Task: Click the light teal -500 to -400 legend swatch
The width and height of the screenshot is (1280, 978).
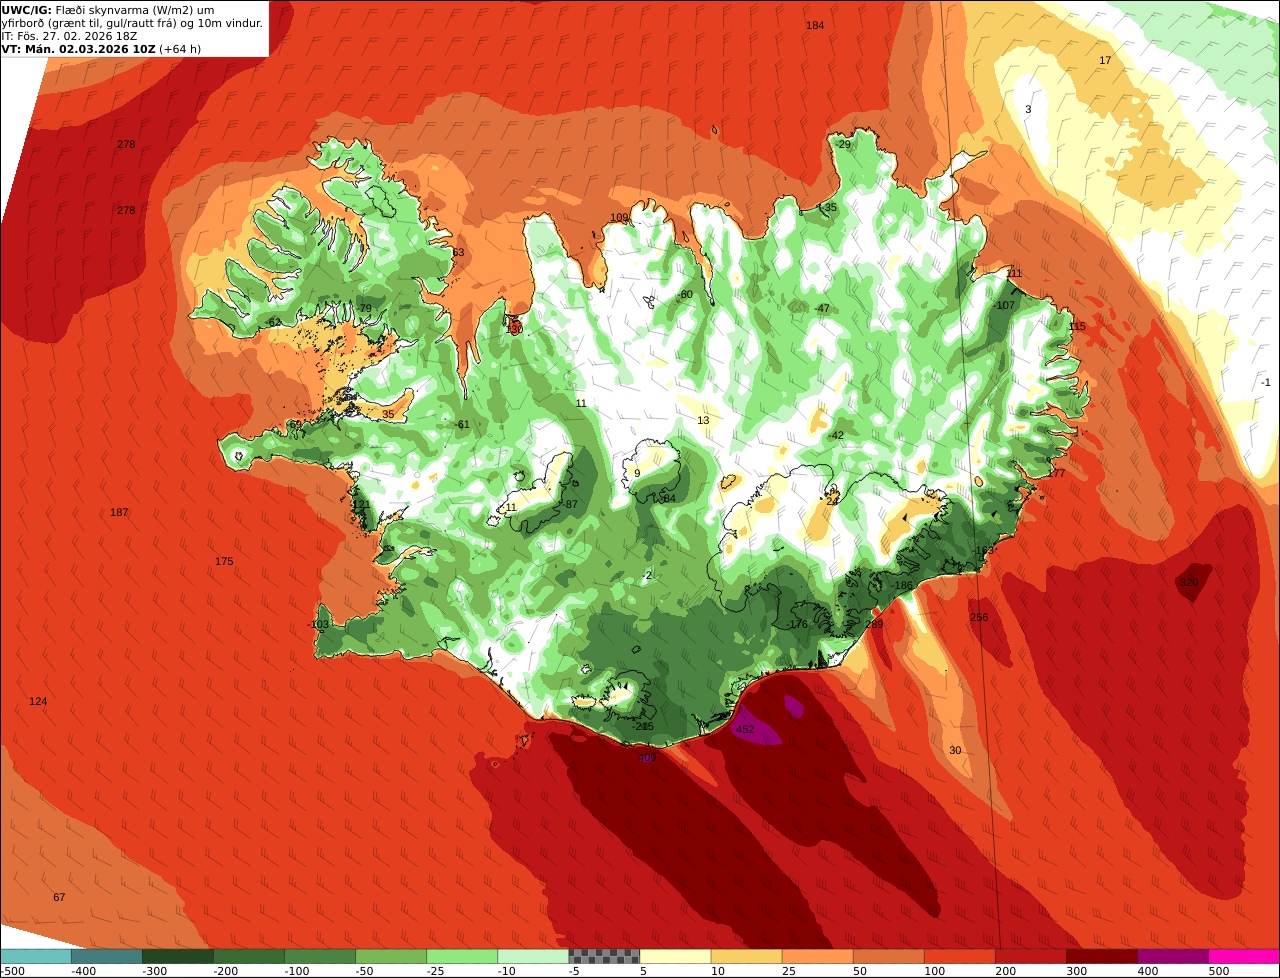Action: coord(36,956)
